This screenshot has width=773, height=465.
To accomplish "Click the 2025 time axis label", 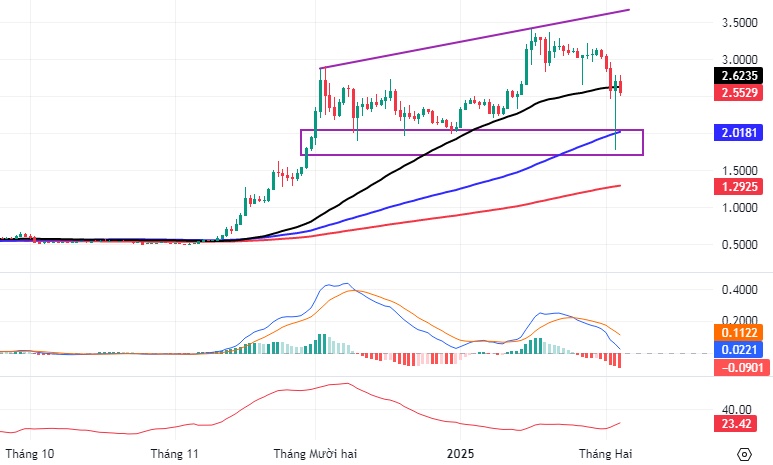I will coord(461,453).
